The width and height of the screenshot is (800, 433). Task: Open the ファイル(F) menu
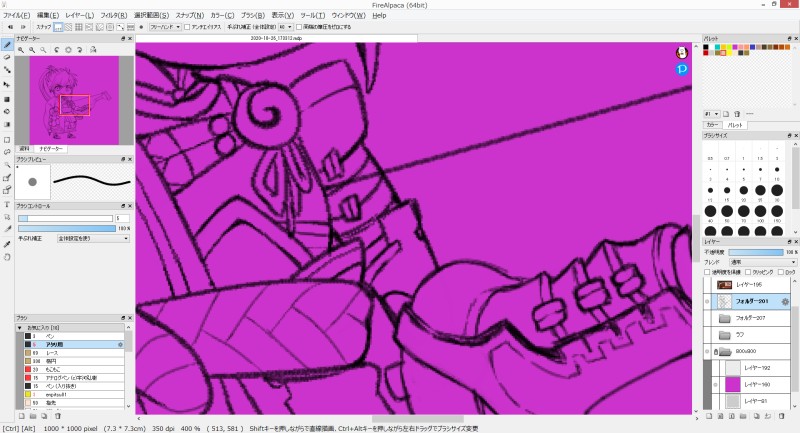[17, 15]
